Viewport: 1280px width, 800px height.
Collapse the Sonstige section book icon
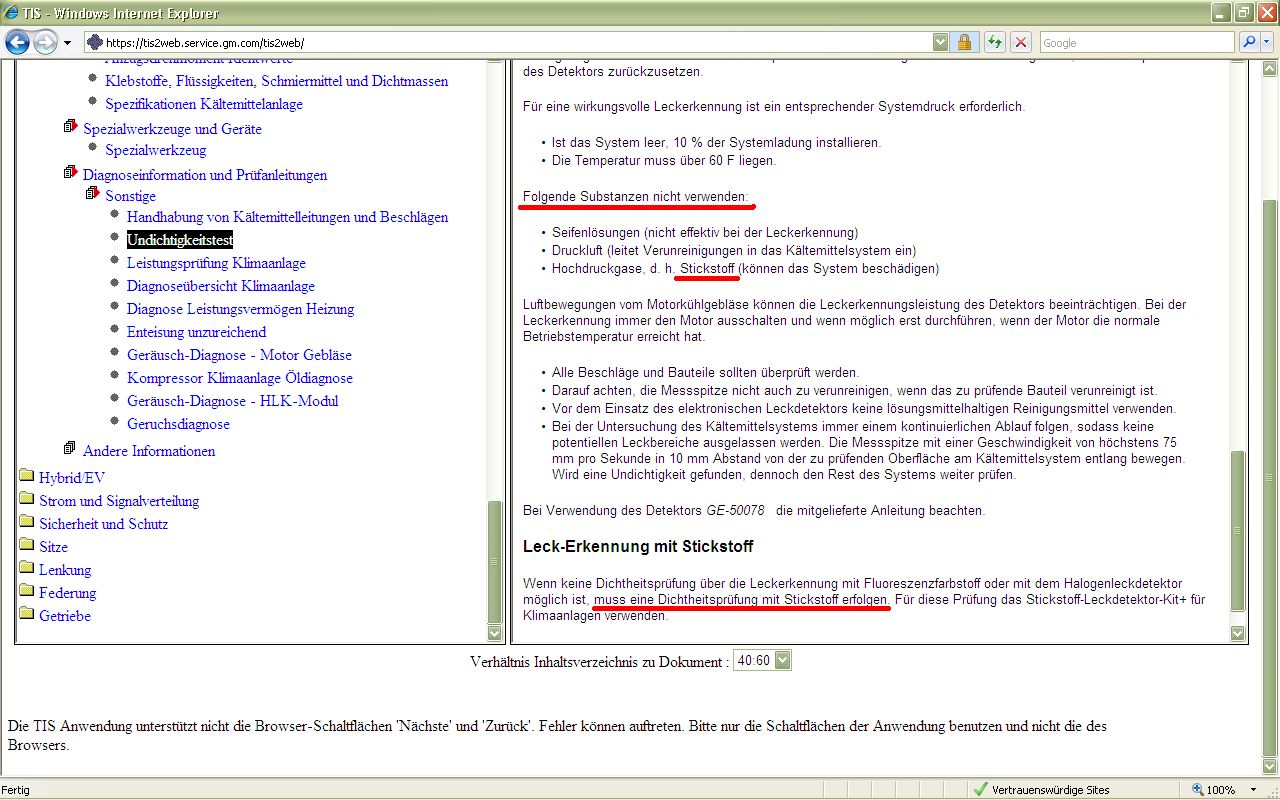click(x=92, y=194)
